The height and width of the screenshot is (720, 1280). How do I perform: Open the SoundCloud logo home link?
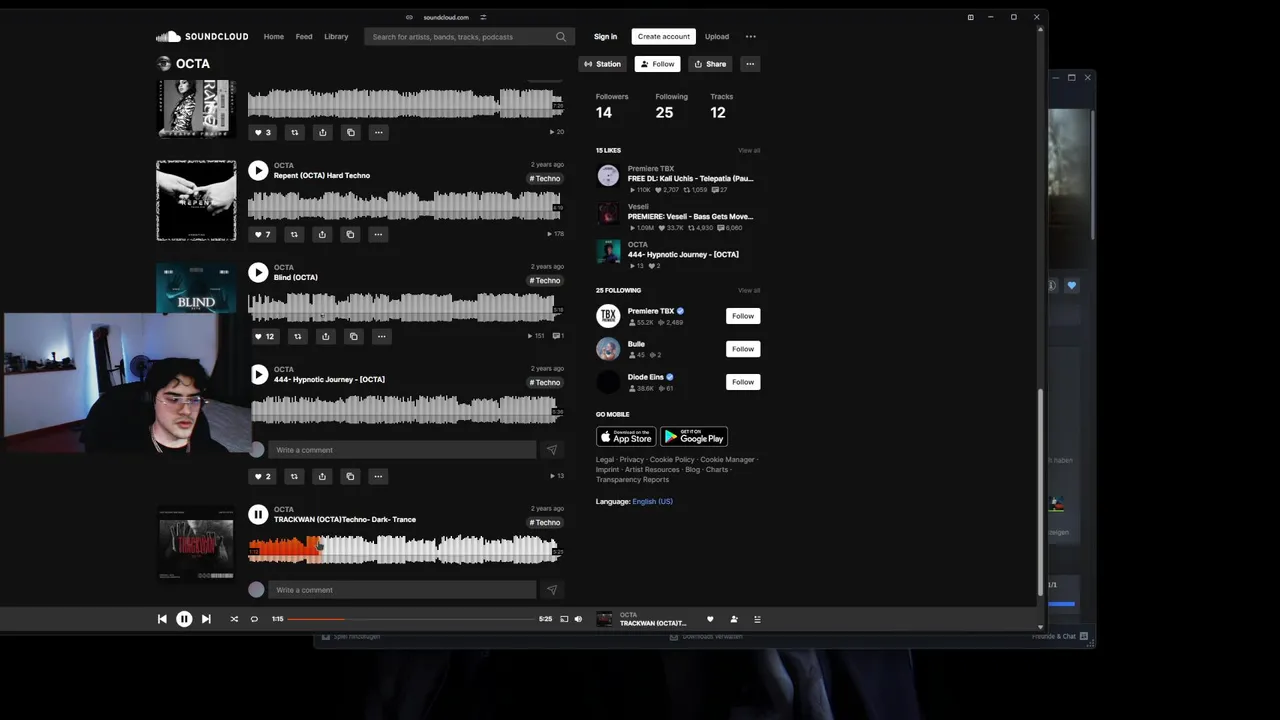(x=202, y=37)
